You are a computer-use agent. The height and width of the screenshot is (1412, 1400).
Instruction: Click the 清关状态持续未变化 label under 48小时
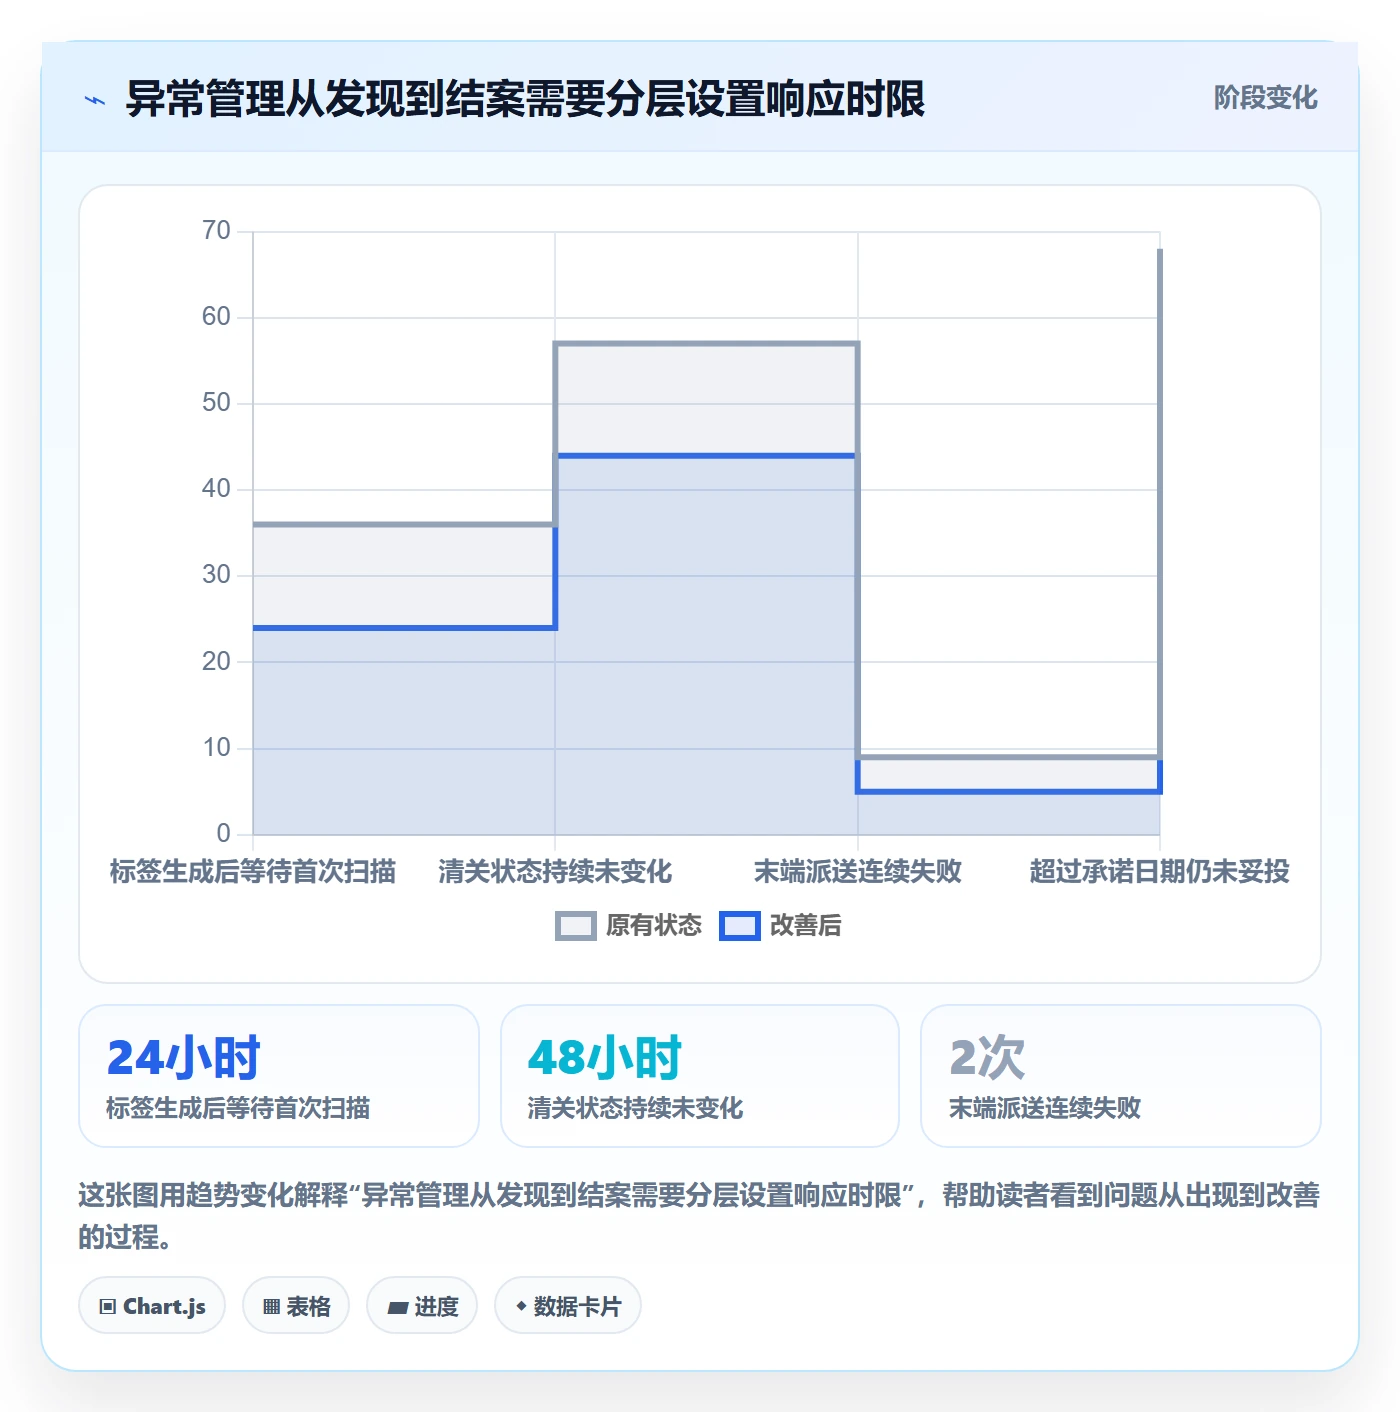(x=635, y=1108)
